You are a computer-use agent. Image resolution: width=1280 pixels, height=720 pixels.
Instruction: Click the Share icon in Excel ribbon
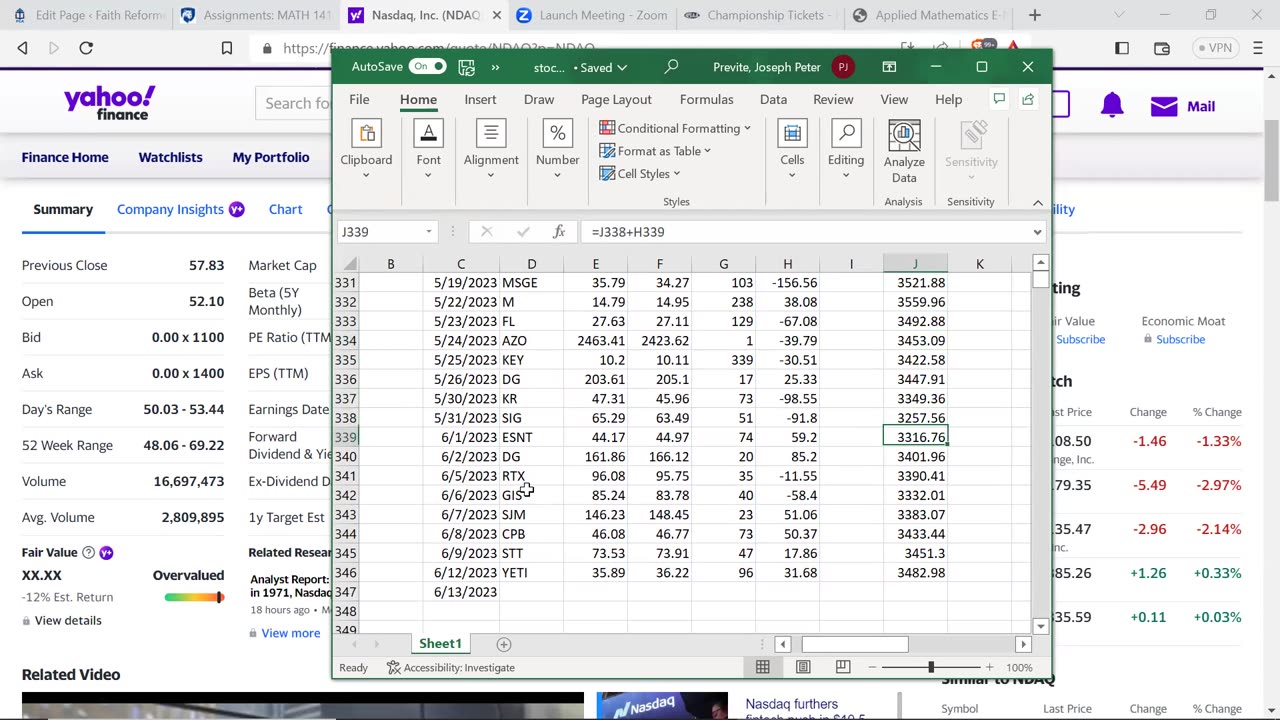point(1028,99)
